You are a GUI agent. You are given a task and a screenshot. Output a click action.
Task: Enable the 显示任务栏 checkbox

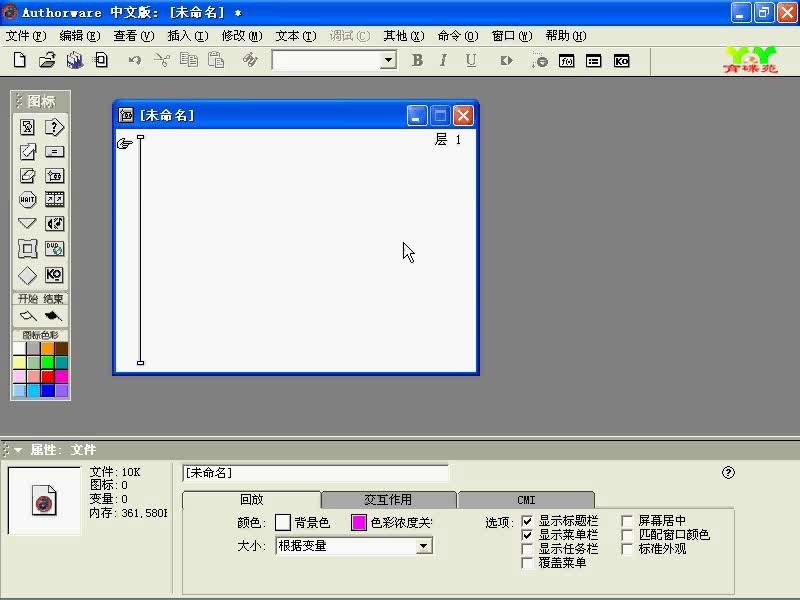pos(527,549)
